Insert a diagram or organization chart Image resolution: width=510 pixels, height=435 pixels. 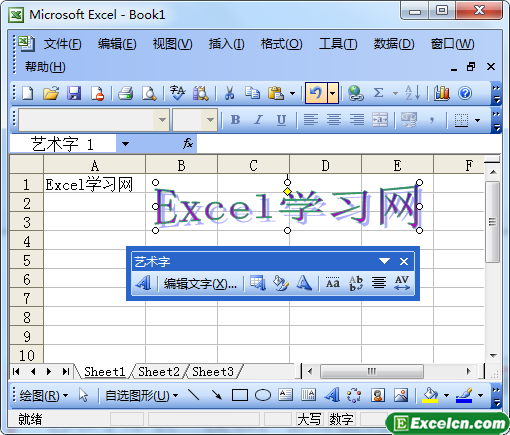click(x=354, y=395)
